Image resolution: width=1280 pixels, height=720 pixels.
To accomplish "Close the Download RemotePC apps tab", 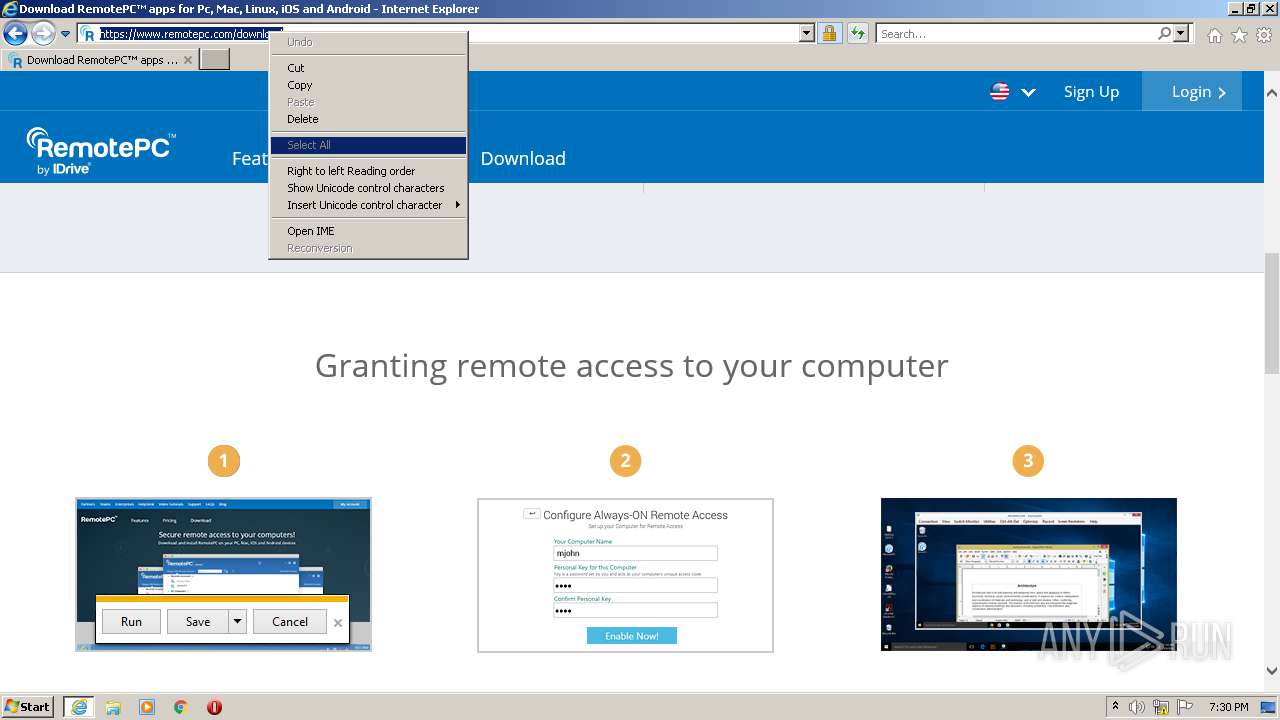I will (188, 60).
